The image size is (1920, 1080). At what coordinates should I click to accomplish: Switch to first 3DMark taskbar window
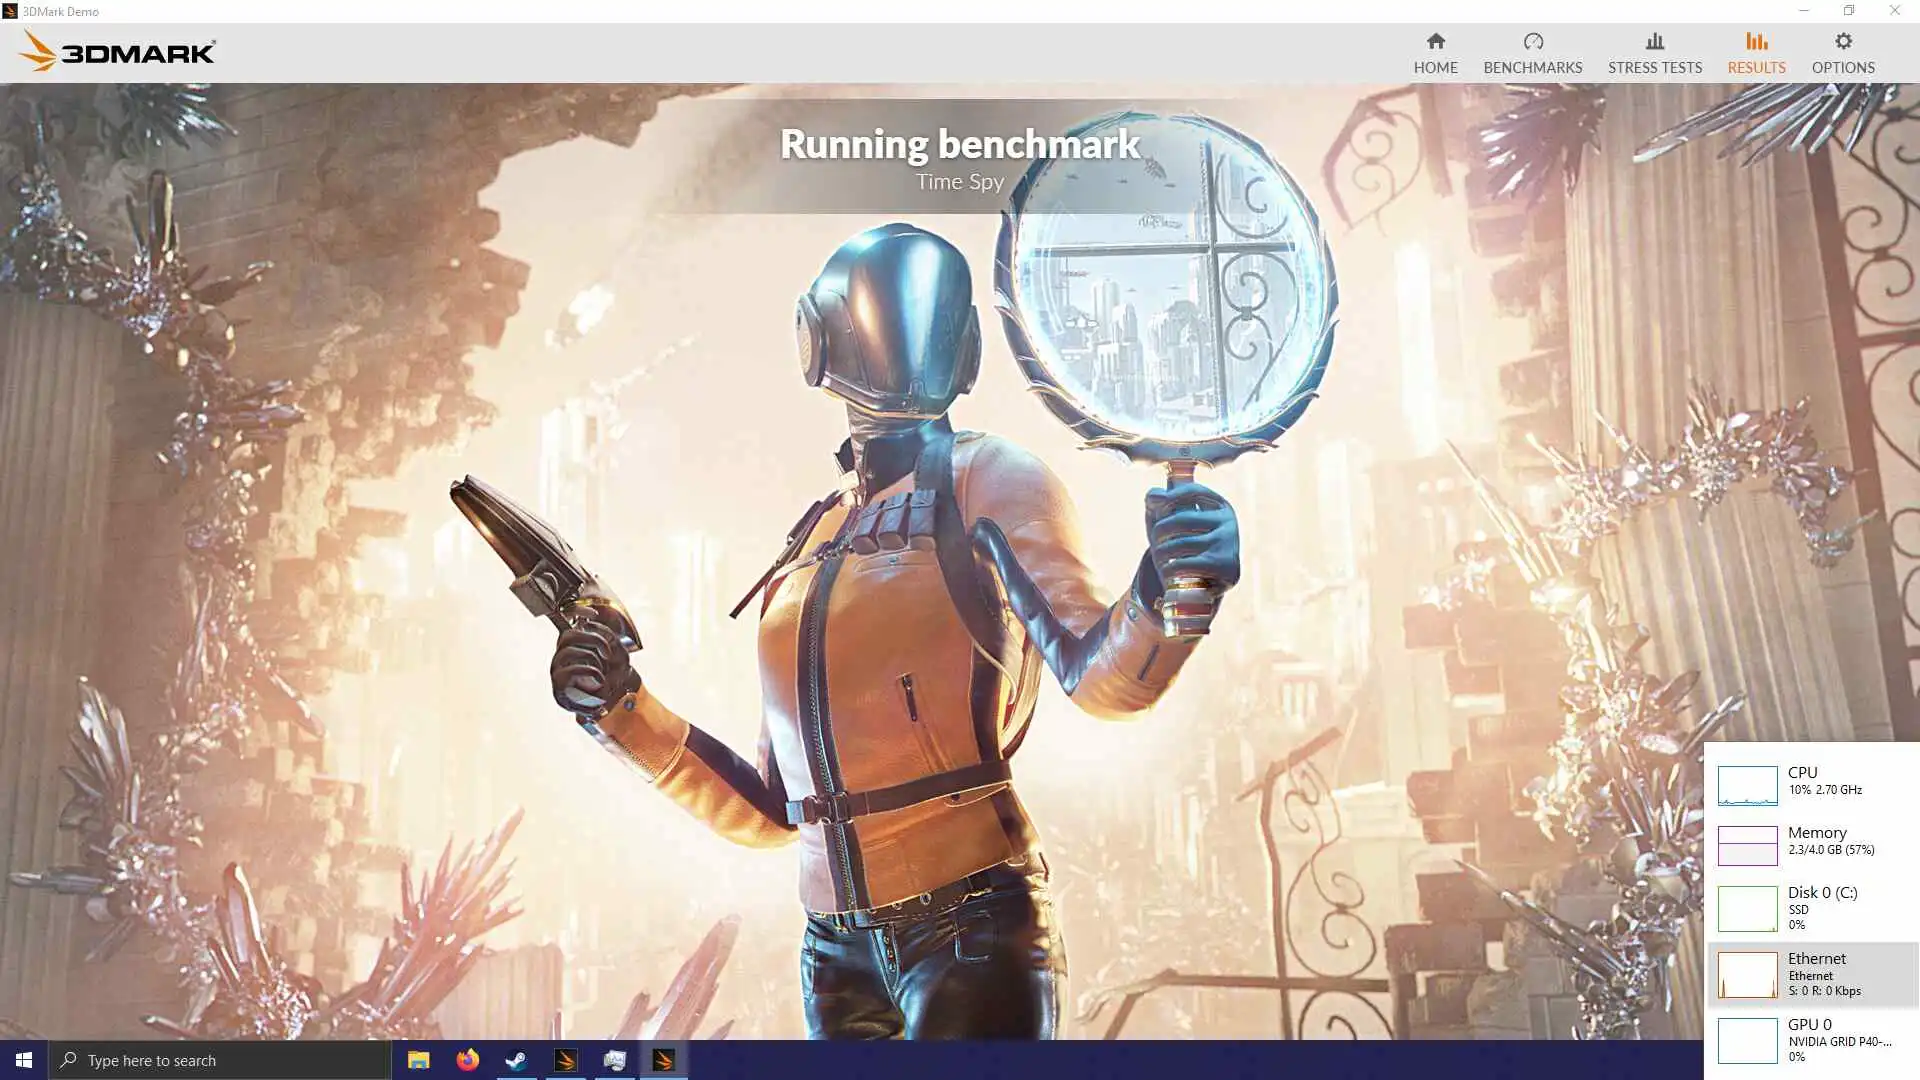point(565,1060)
